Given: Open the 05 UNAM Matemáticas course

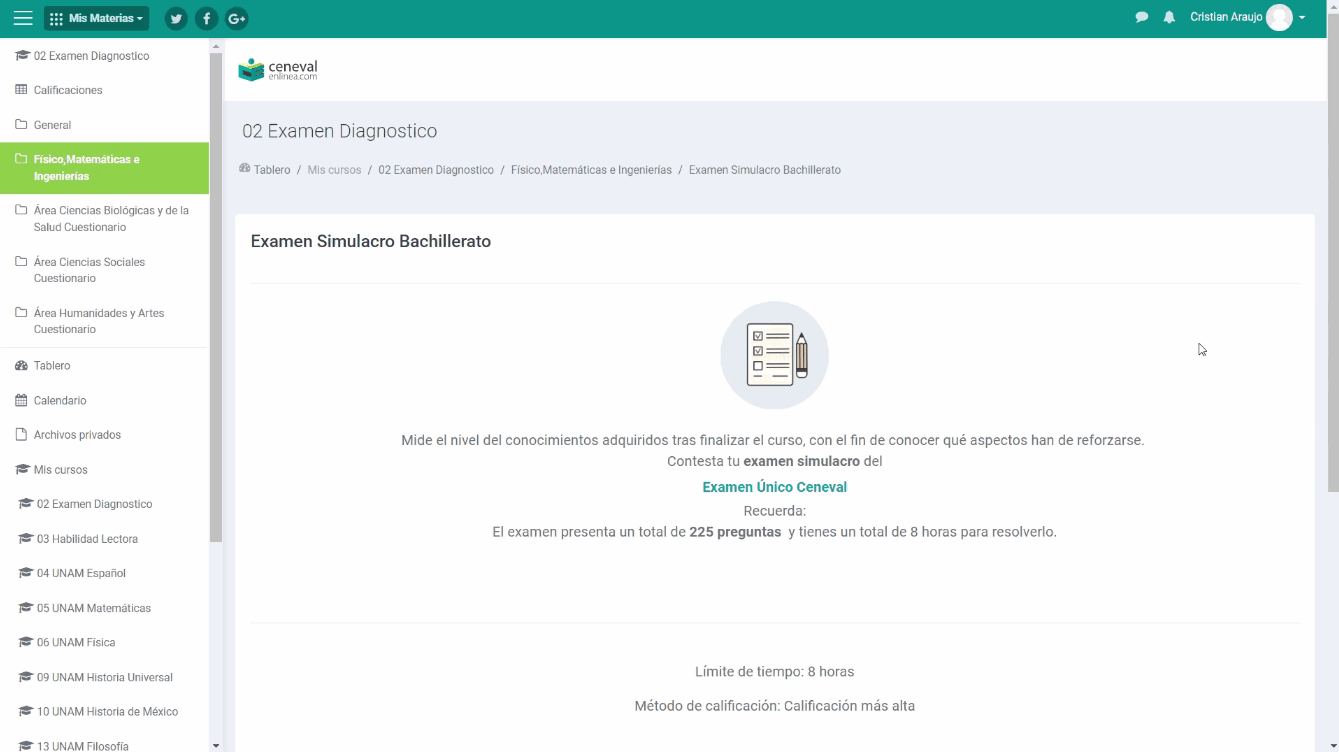Looking at the screenshot, I should click(94, 608).
